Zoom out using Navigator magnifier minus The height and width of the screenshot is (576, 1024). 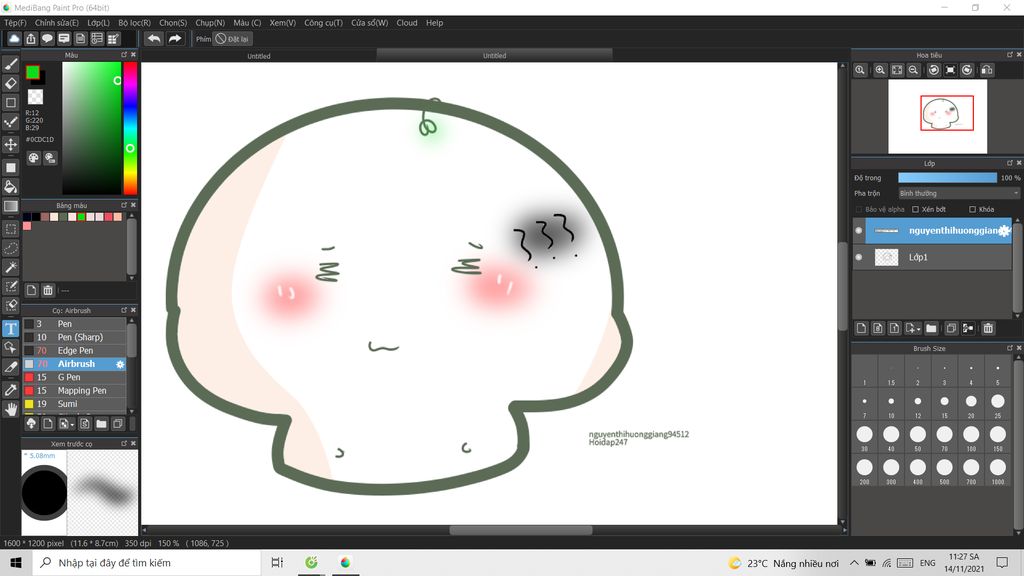[x=914, y=70]
